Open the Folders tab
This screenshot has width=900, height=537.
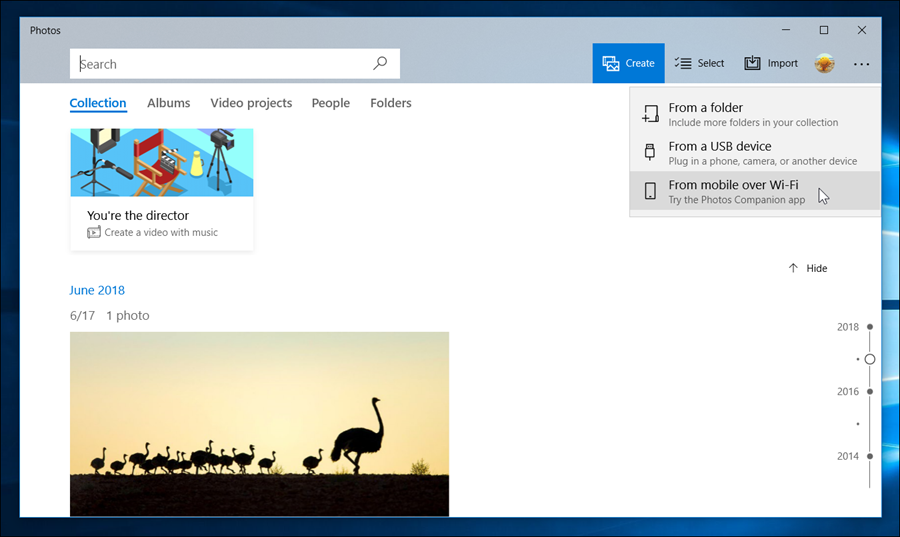[x=390, y=103]
